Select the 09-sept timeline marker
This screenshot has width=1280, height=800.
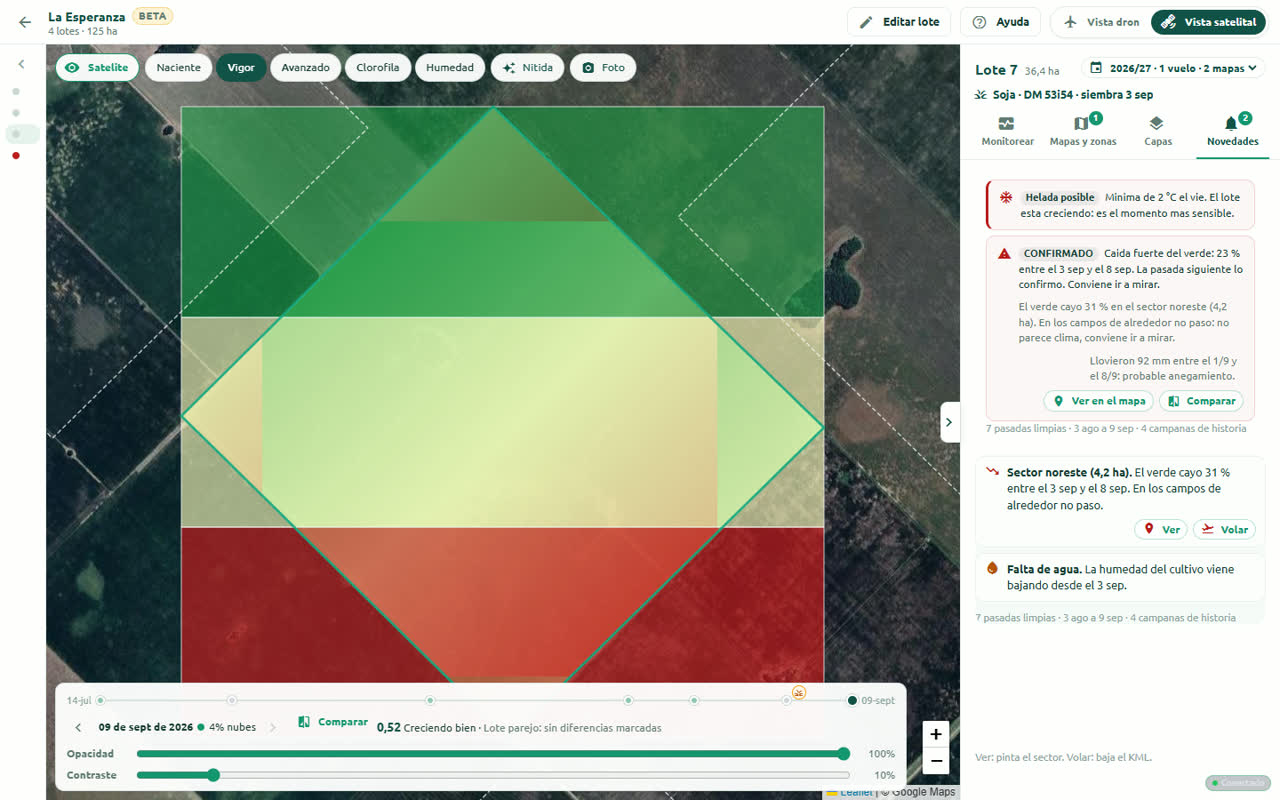(x=852, y=700)
